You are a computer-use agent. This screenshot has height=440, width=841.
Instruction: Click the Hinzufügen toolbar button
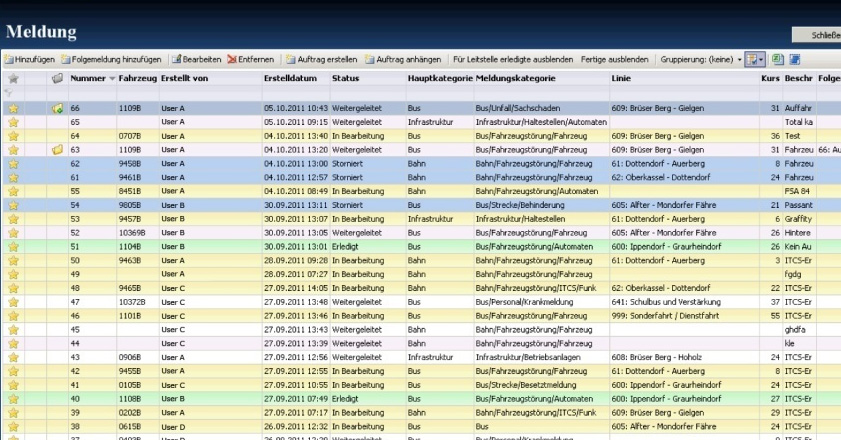(x=30, y=60)
